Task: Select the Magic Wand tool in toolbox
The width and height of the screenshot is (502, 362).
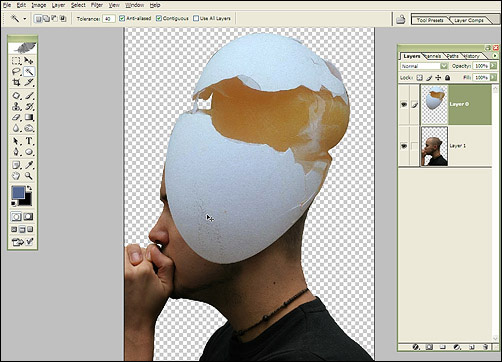Action: point(29,71)
